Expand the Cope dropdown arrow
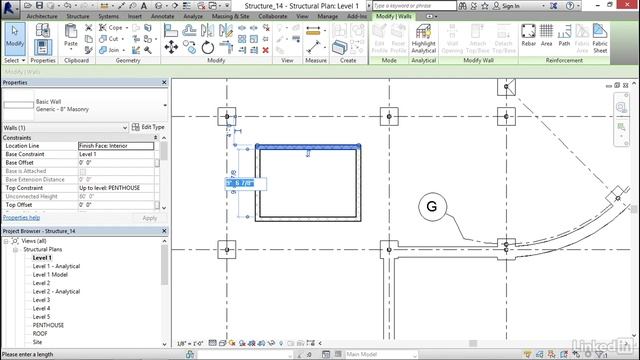The image size is (640, 360). [127, 28]
